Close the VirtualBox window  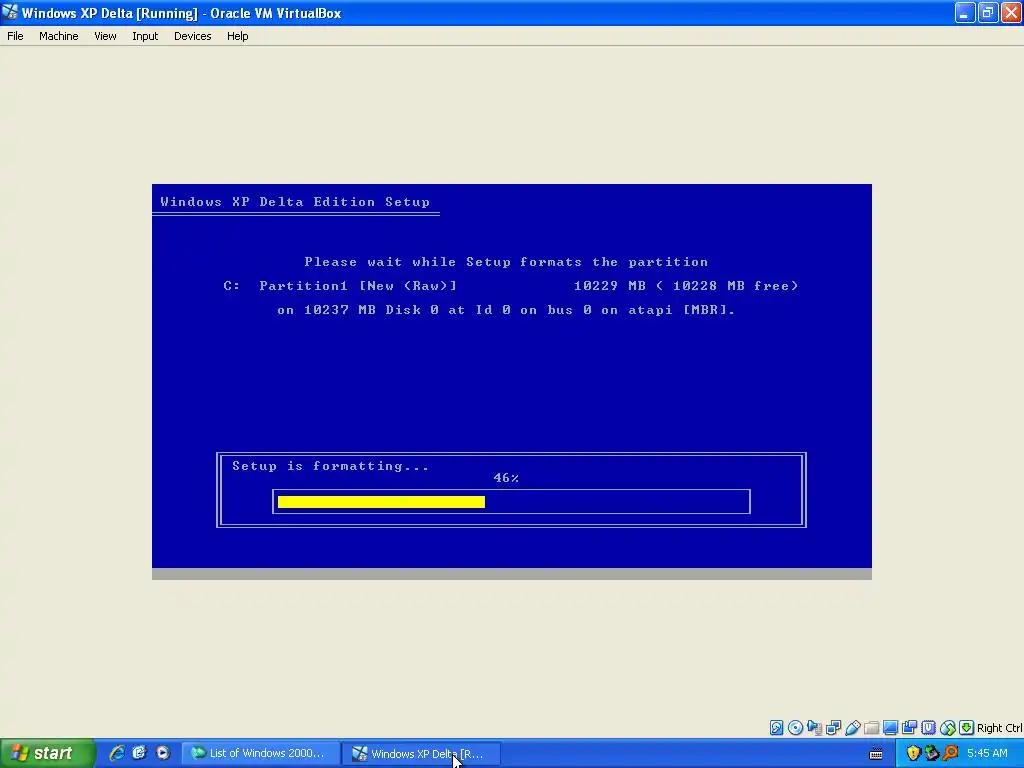point(1011,12)
